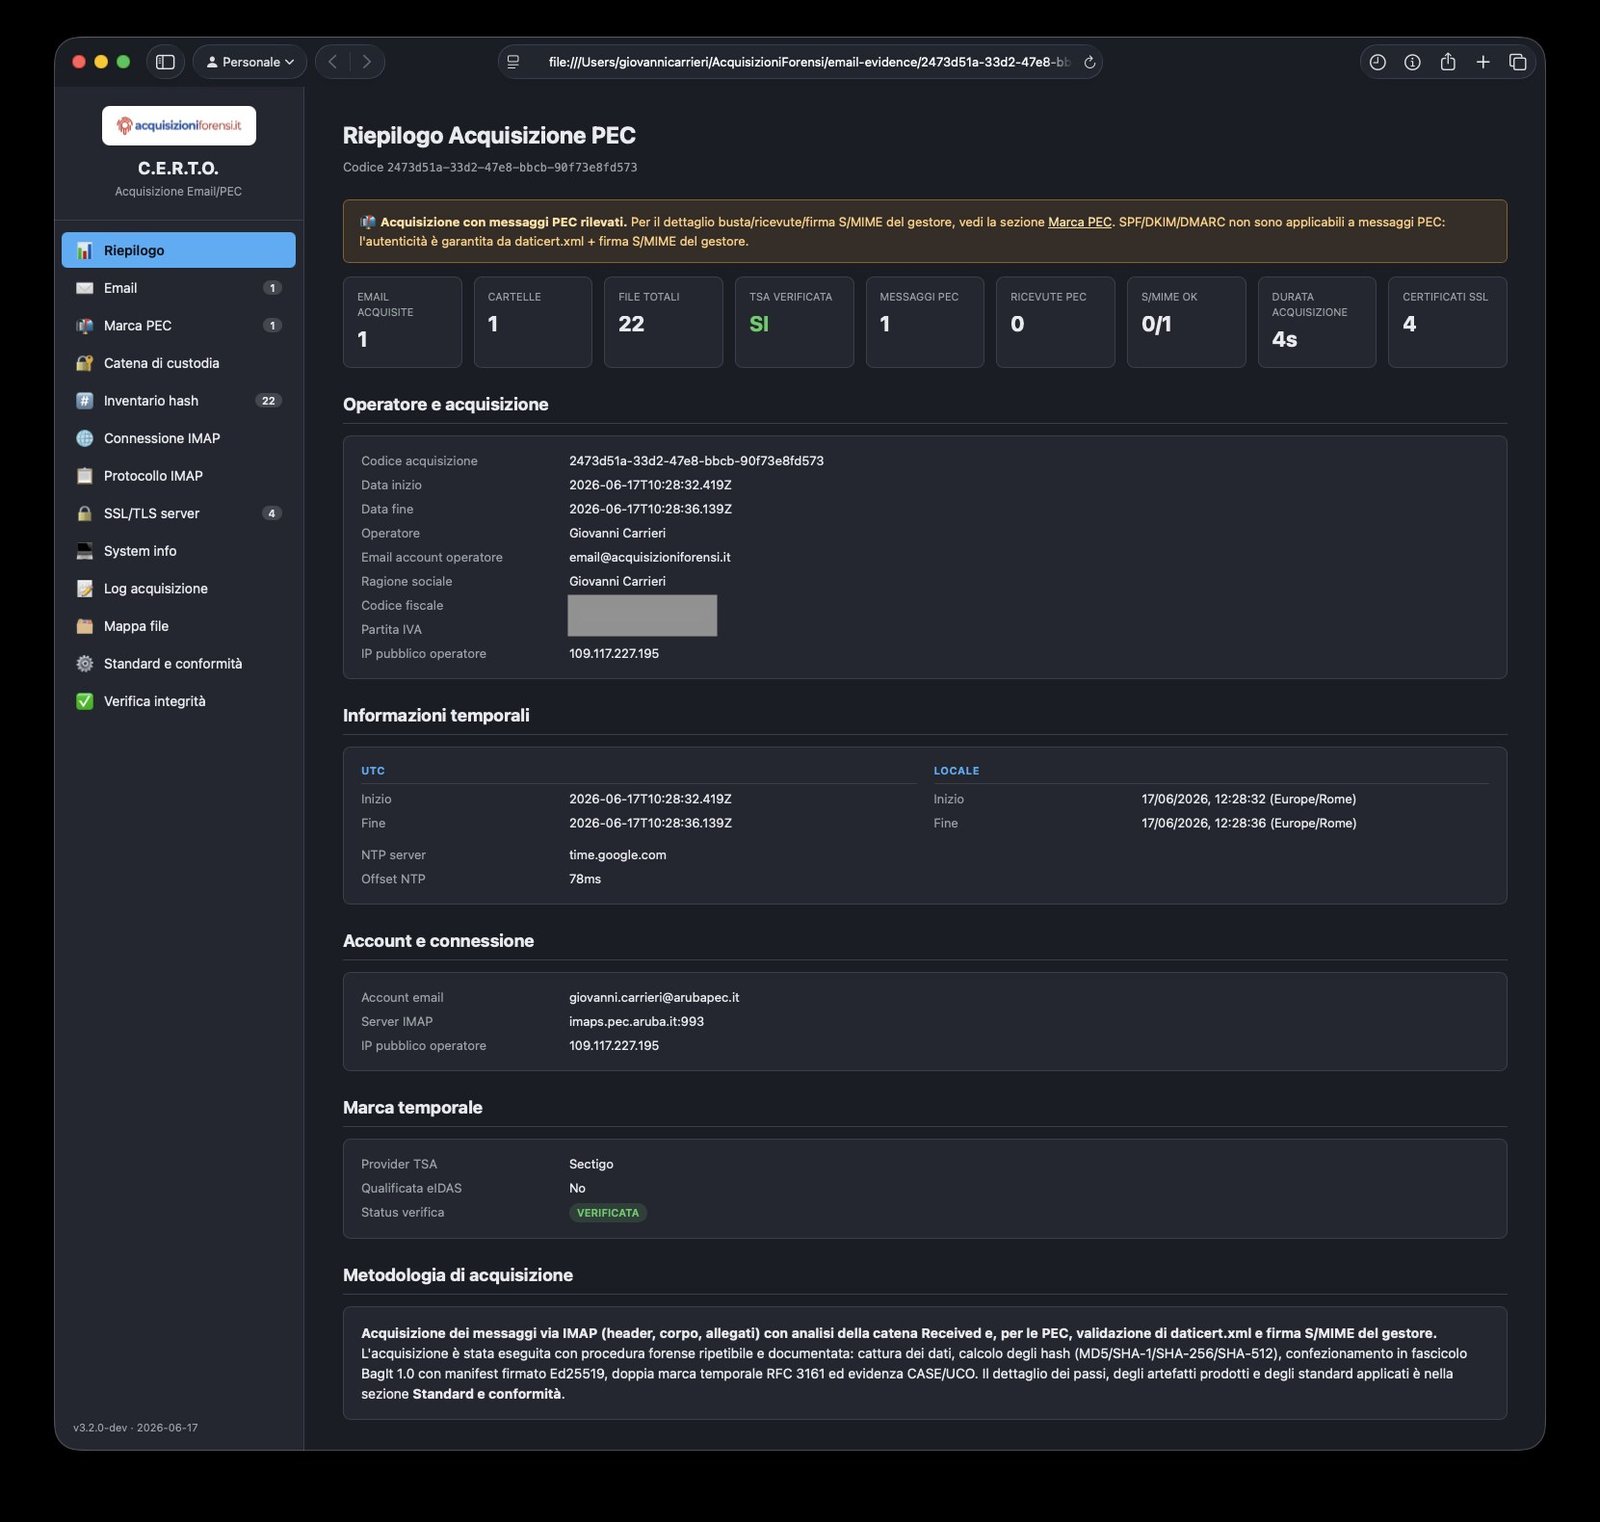The image size is (1600, 1522).
Task: Reload the page with the refresh icon
Action: pos(1090,62)
